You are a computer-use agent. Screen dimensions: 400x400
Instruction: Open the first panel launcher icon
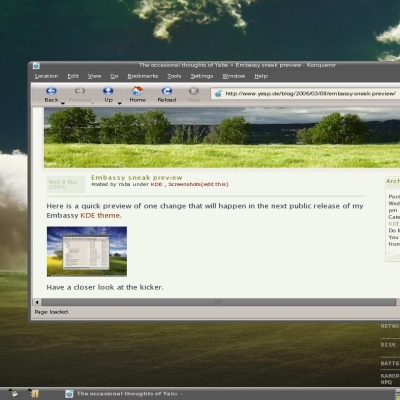[x=13, y=393]
